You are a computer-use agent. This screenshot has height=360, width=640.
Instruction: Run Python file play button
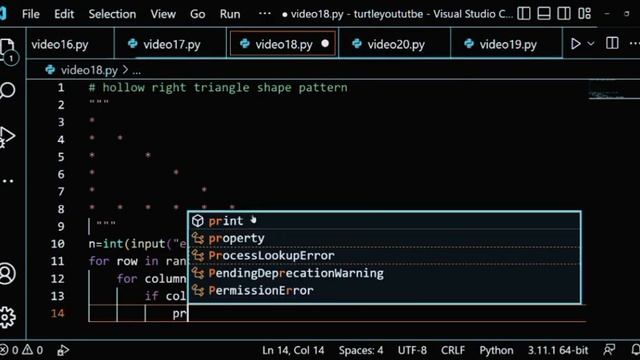(576, 44)
